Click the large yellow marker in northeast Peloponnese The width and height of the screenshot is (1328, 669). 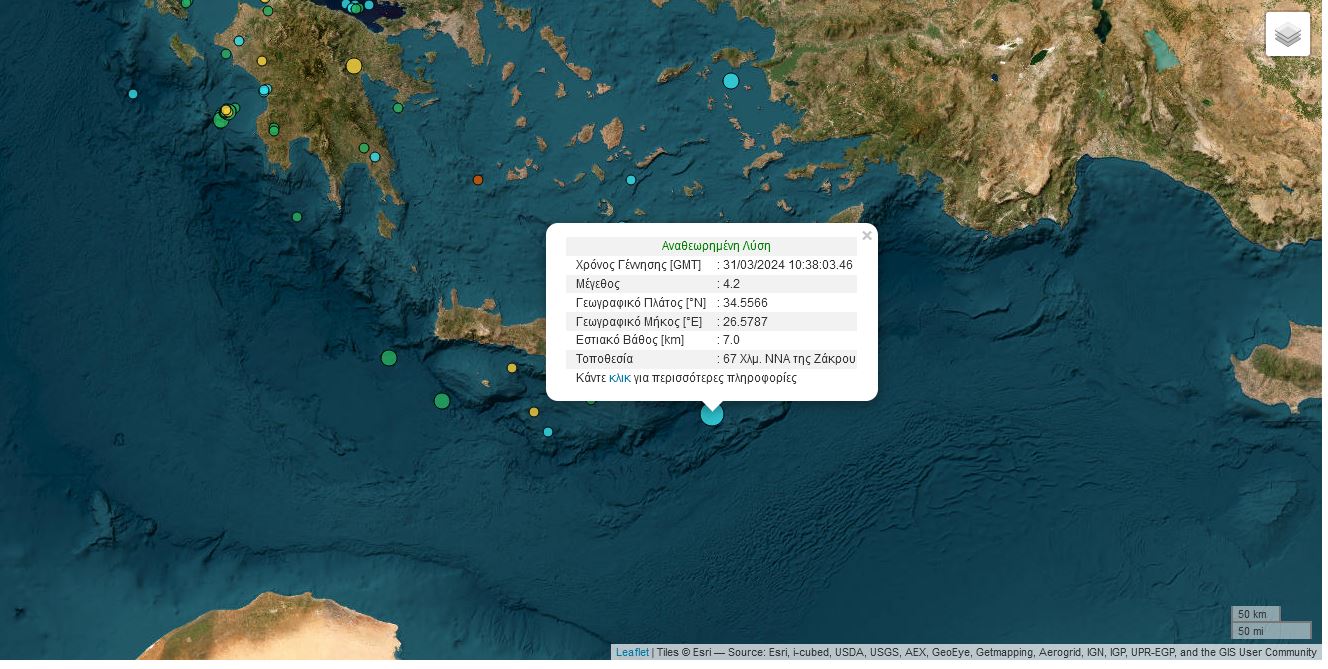[353, 66]
